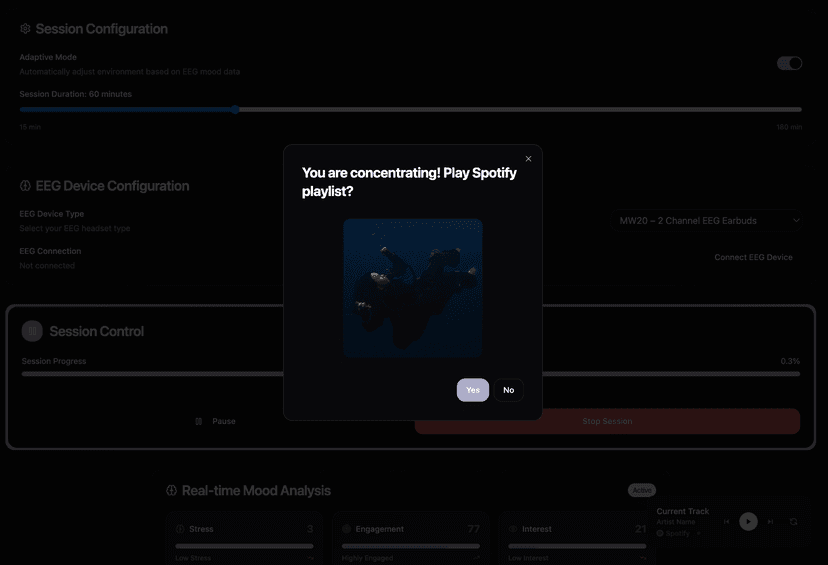This screenshot has width=828, height=565.
Task: Expand the Spotify source dropdown arrow
Action: coord(698,534)
